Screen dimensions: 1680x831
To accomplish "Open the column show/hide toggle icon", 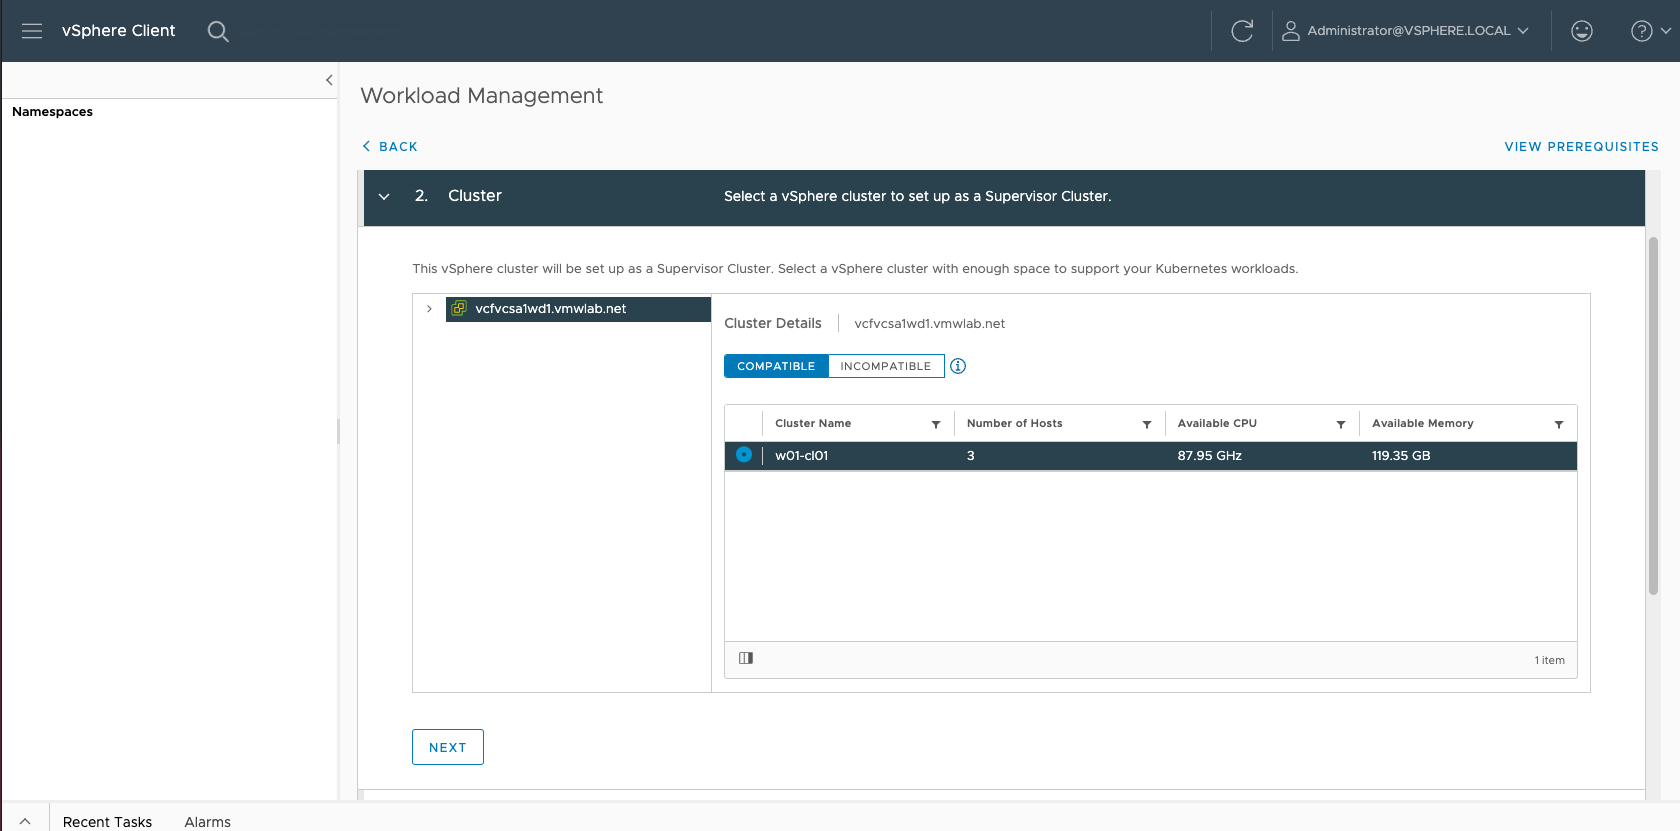I will tap(746, 659).
